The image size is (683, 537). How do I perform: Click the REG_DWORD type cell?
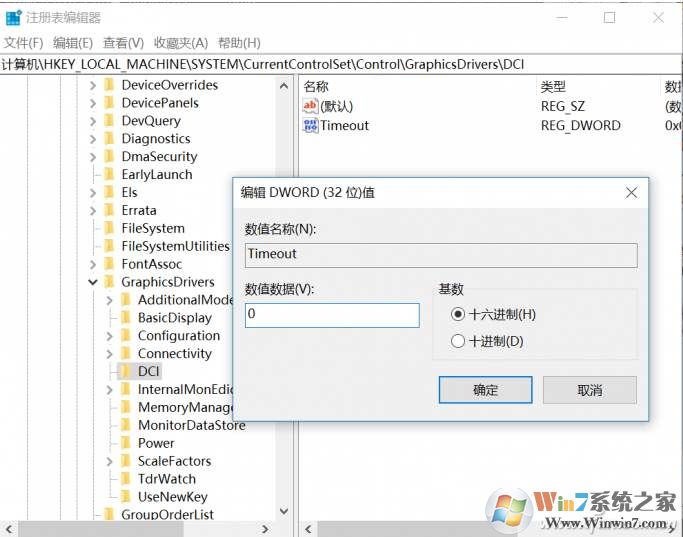tap(581, 125)
